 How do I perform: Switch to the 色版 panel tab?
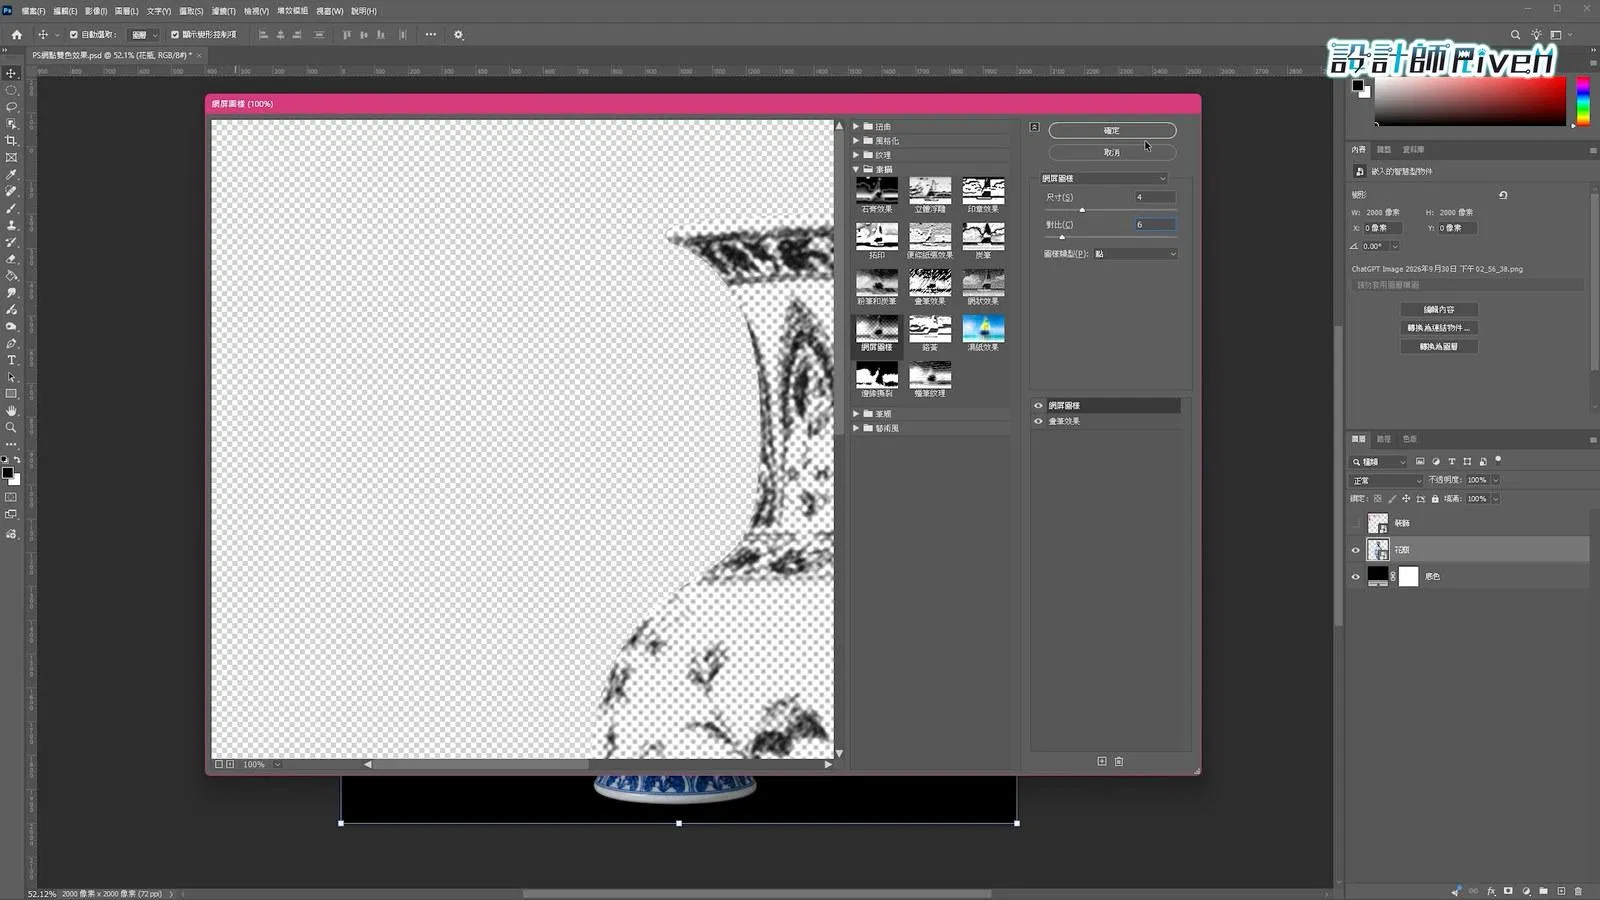pos(1409,439)
